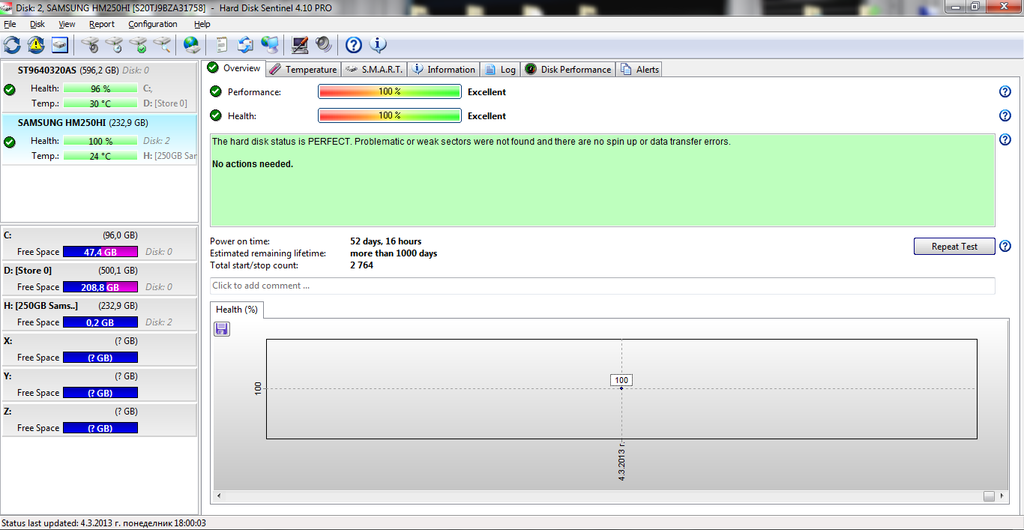Click the green check icon beside Performance label
Viewport: 1024px width, 530px height.
216,92
